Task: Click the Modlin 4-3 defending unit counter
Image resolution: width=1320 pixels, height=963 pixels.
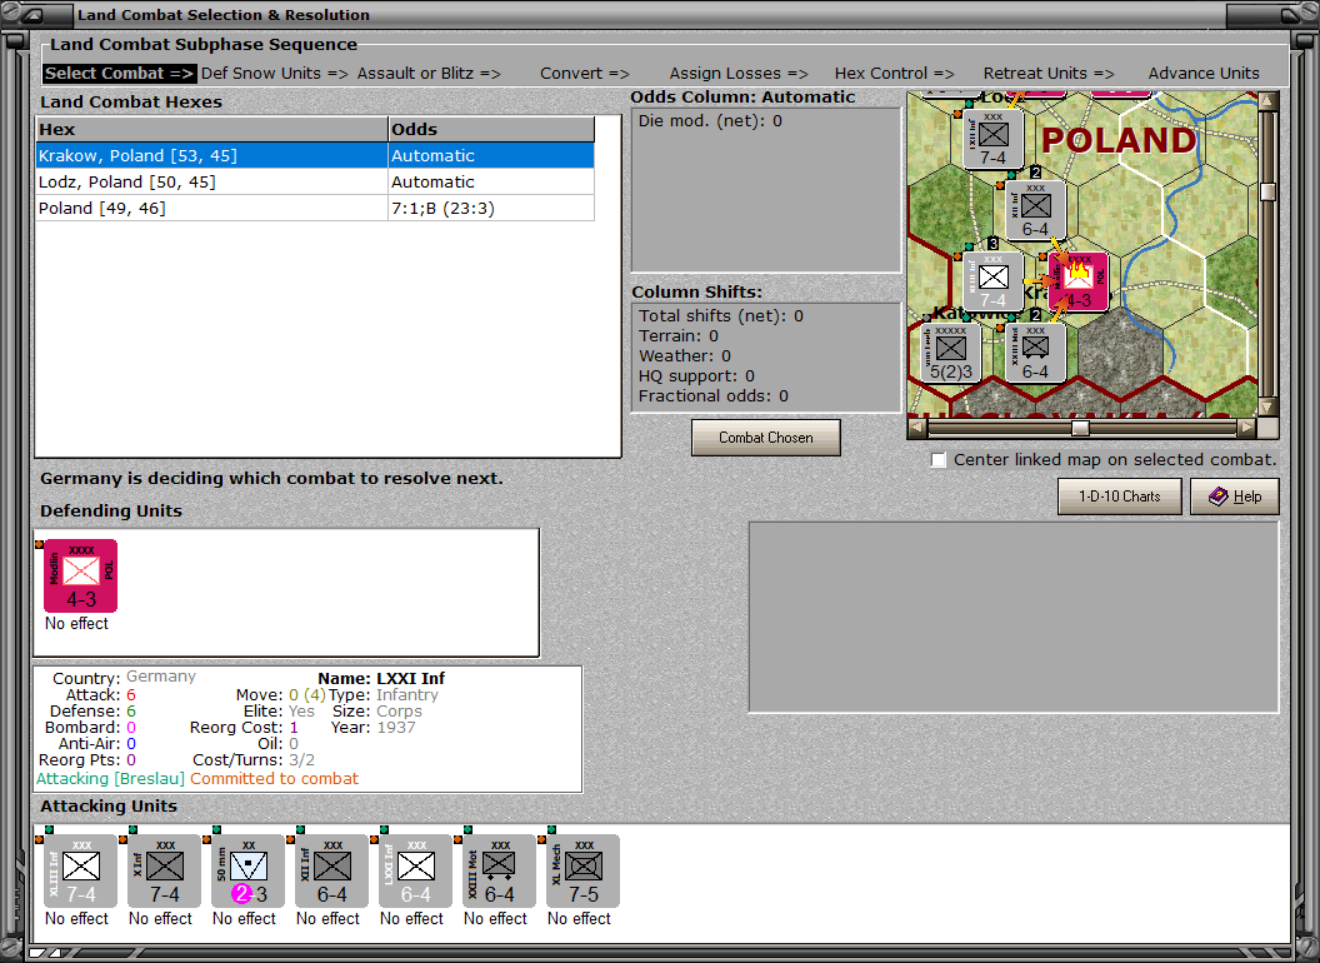Action: click(x=81, y=576)
